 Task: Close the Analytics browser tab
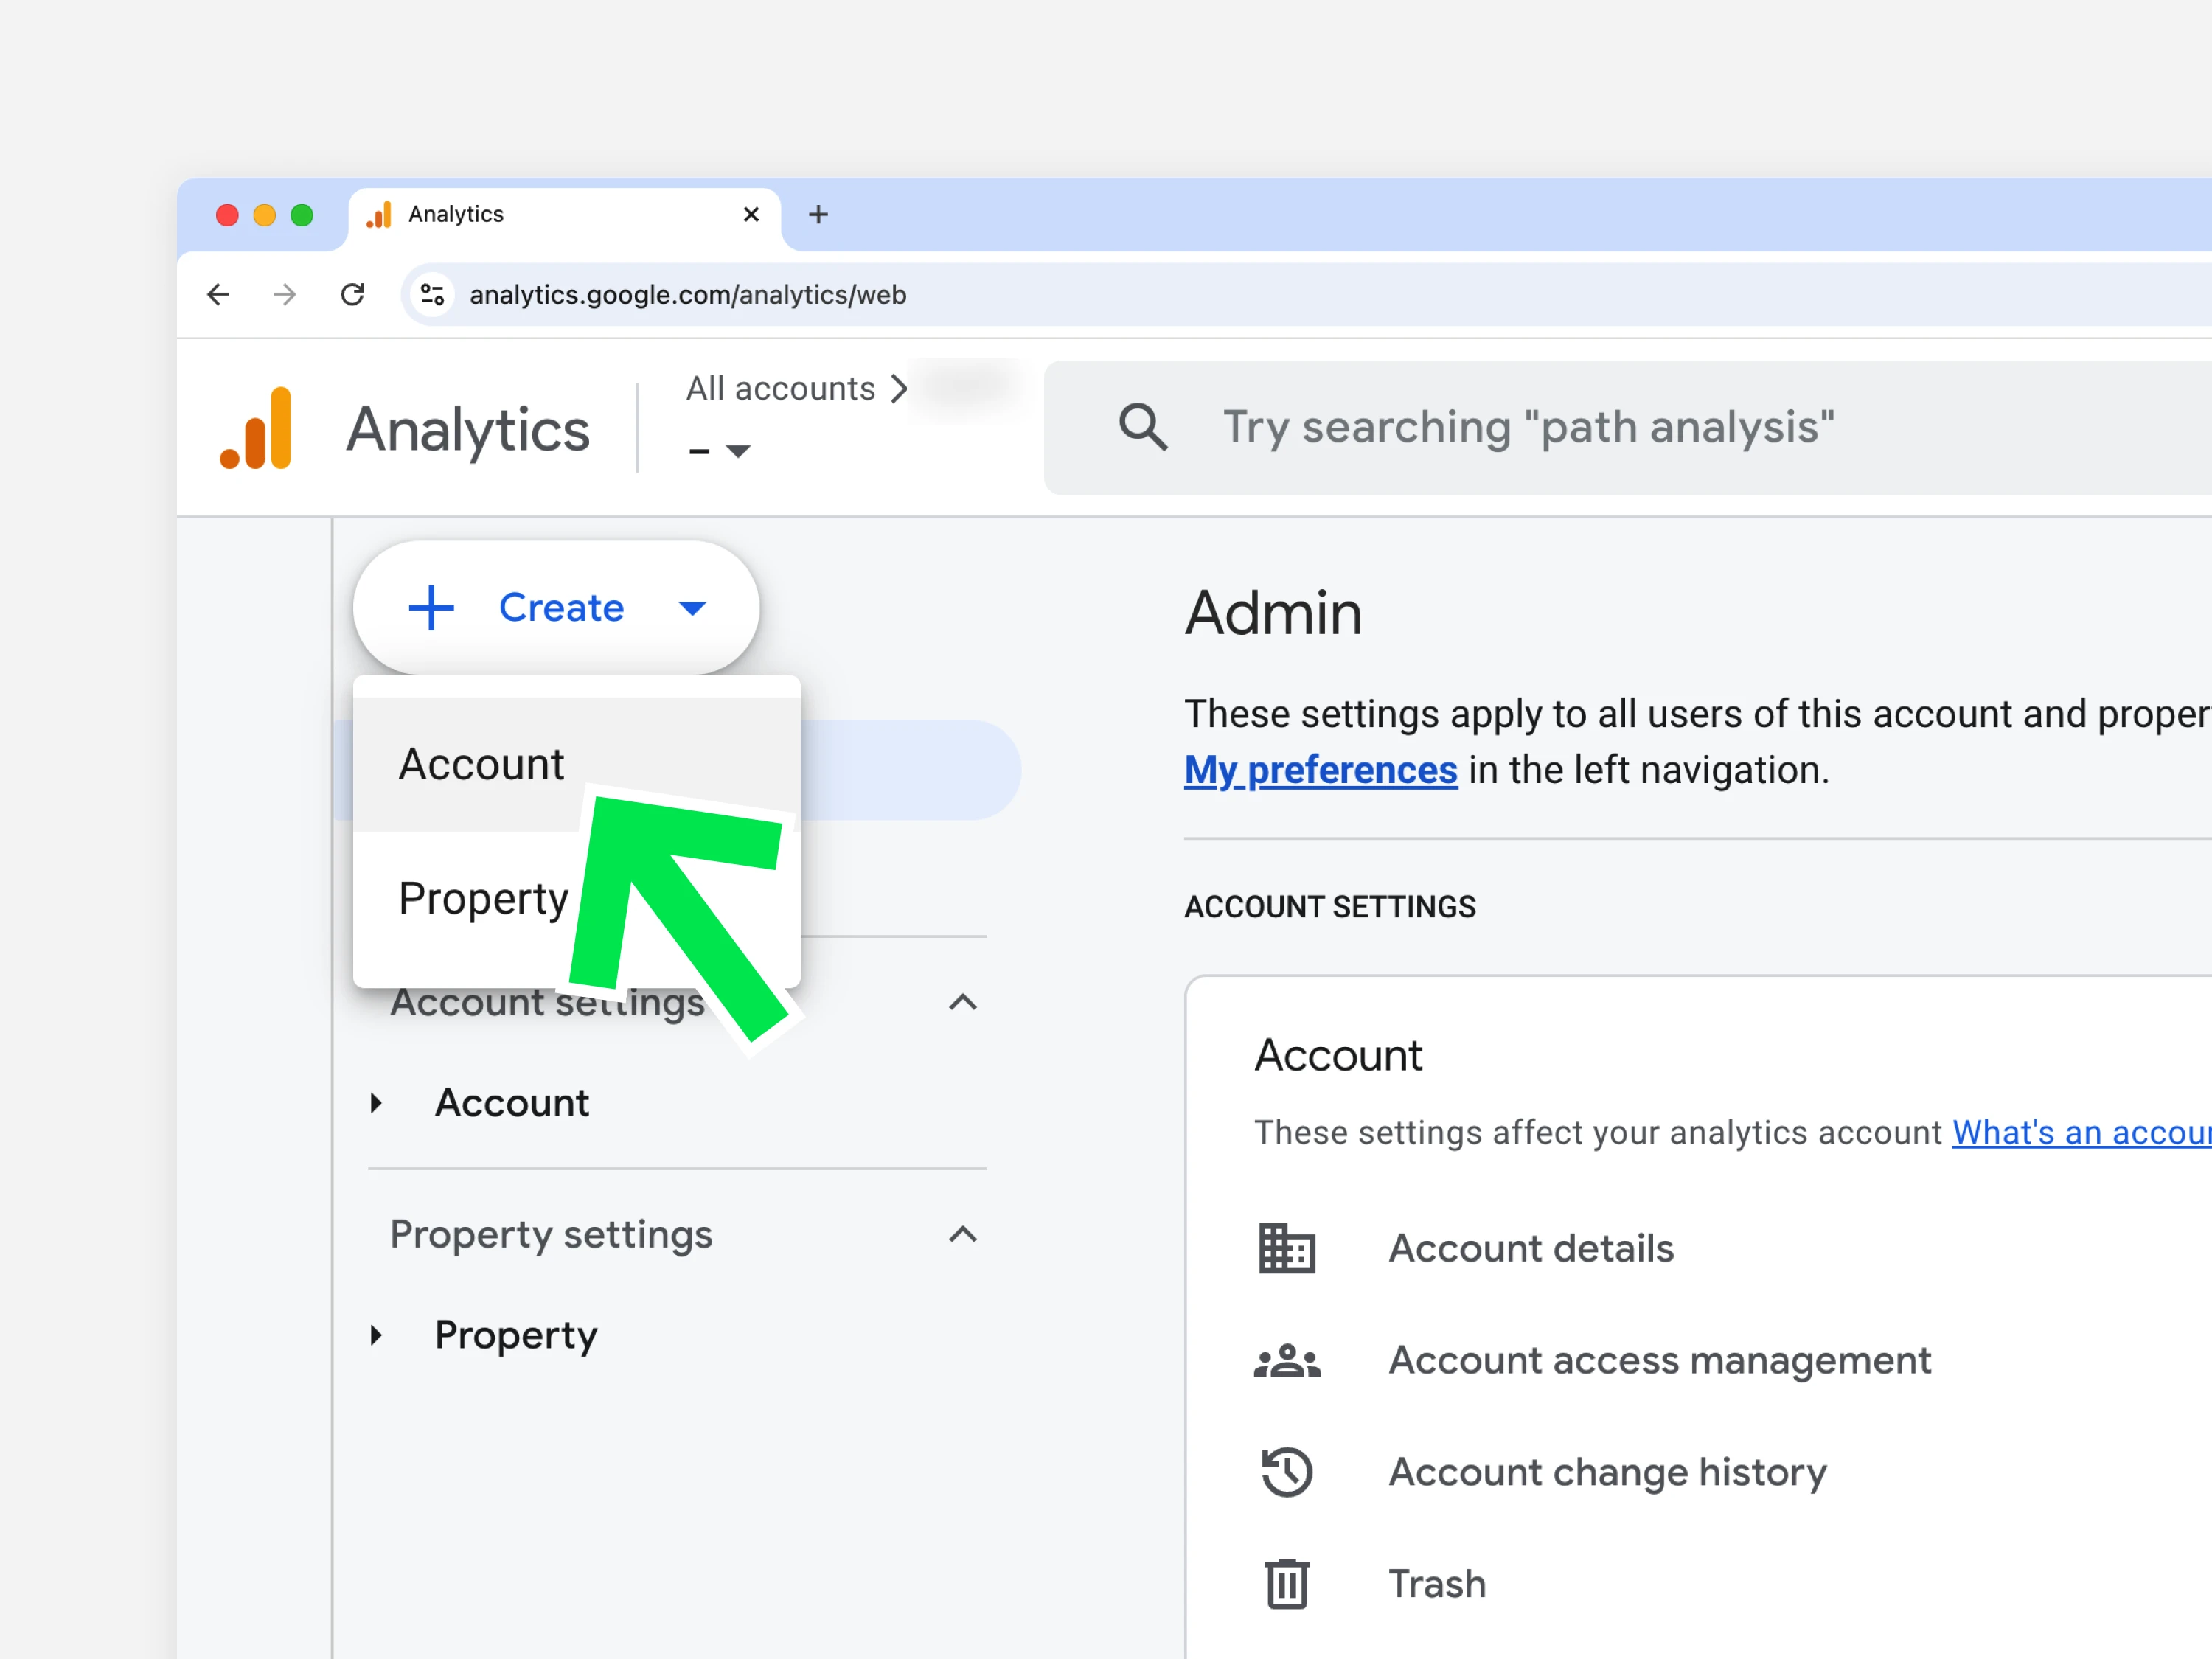pos(751,214)
